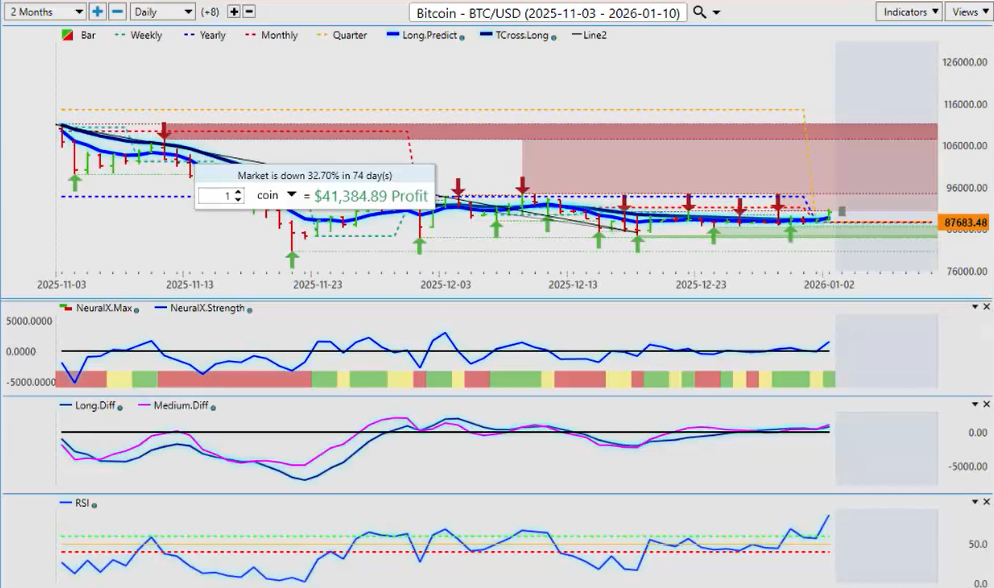Click the Bar chart type legend icon
This screenshot has height=588, width=994.
66,36
